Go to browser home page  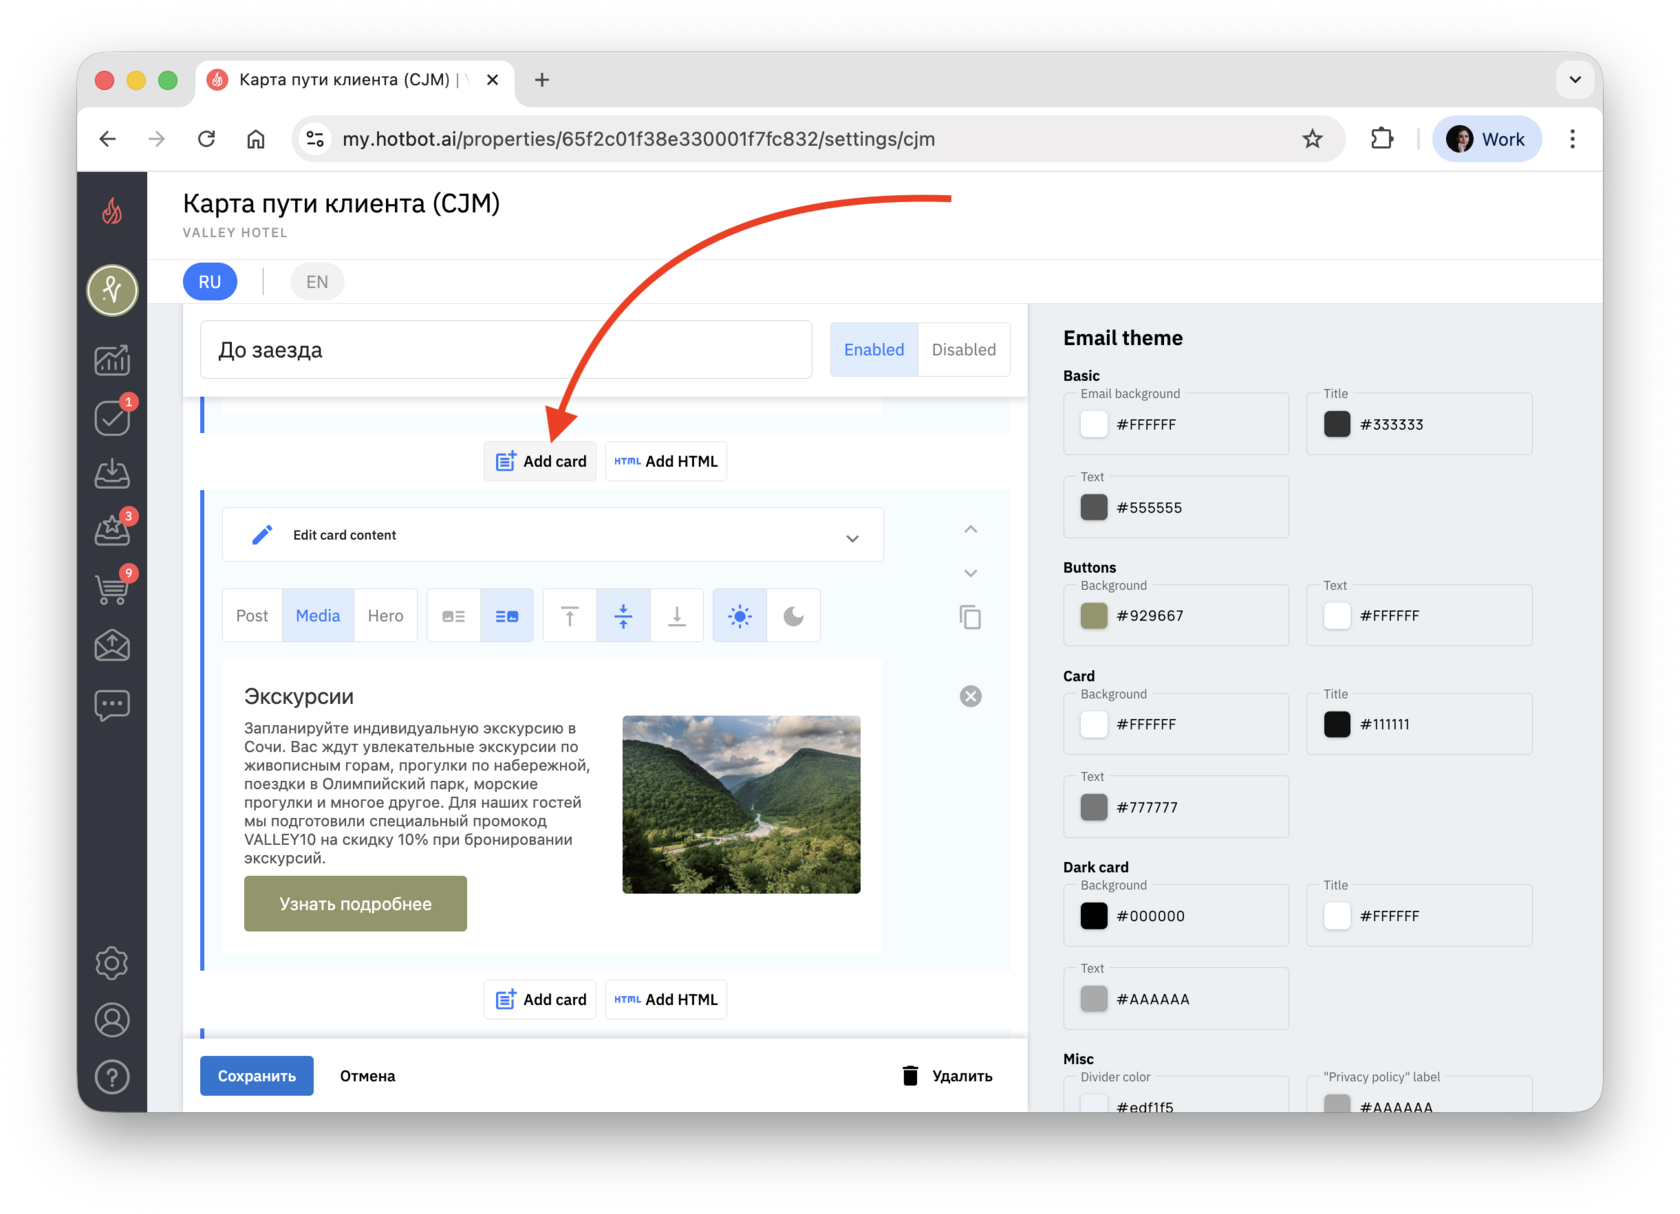point(256,139)
